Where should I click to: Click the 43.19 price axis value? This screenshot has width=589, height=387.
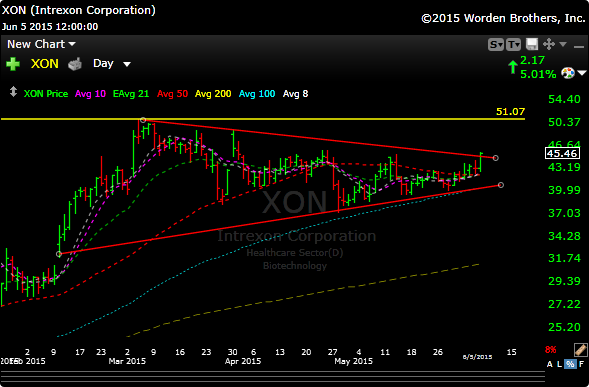pos(564,167)
